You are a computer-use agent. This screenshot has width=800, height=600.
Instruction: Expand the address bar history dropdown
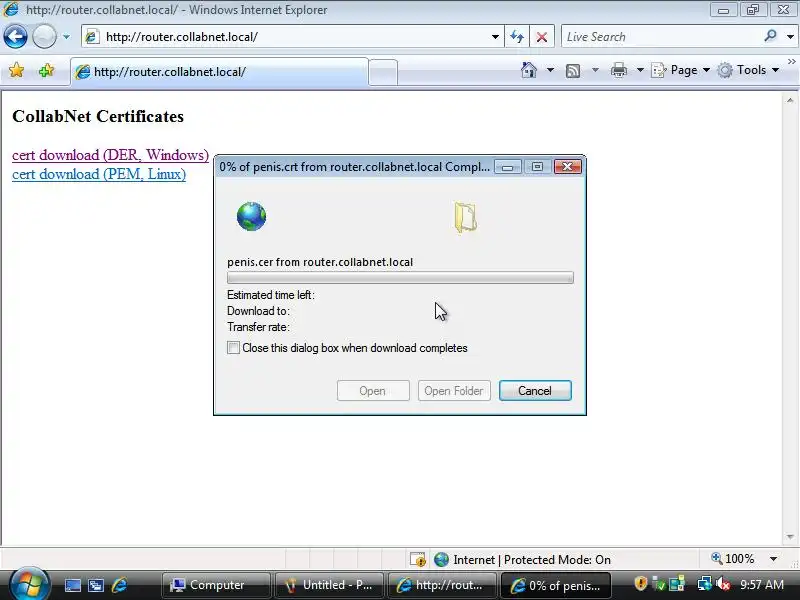click(x=495, y=37)
